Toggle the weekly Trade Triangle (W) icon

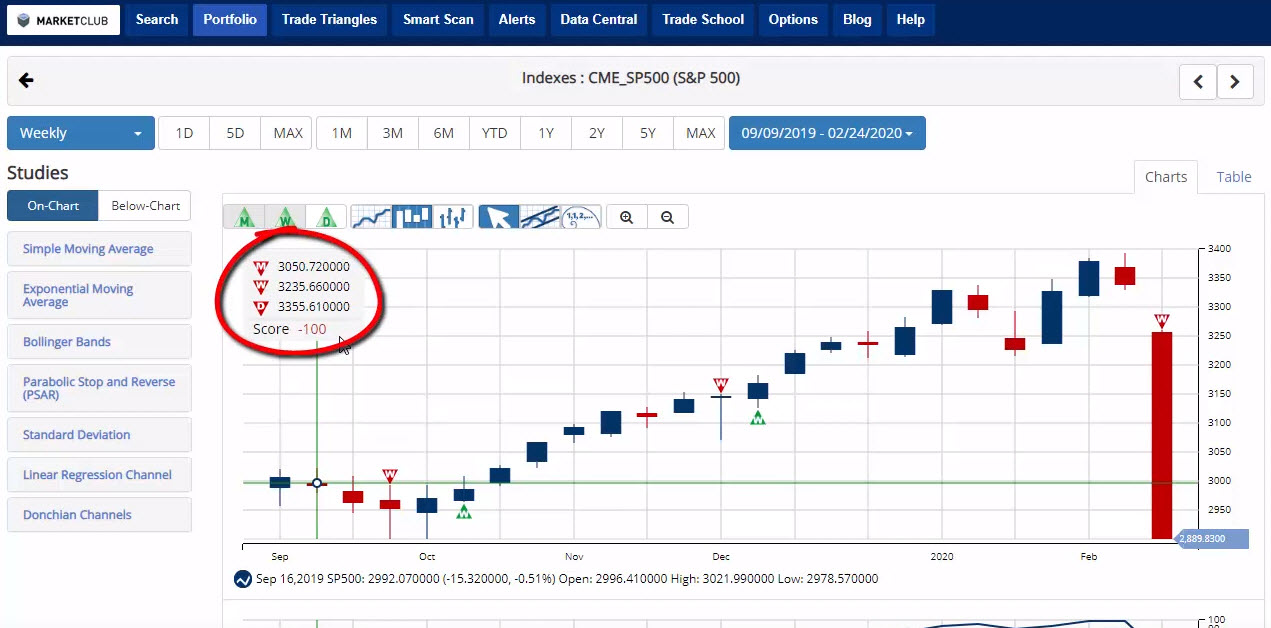[x=285, y=217]
